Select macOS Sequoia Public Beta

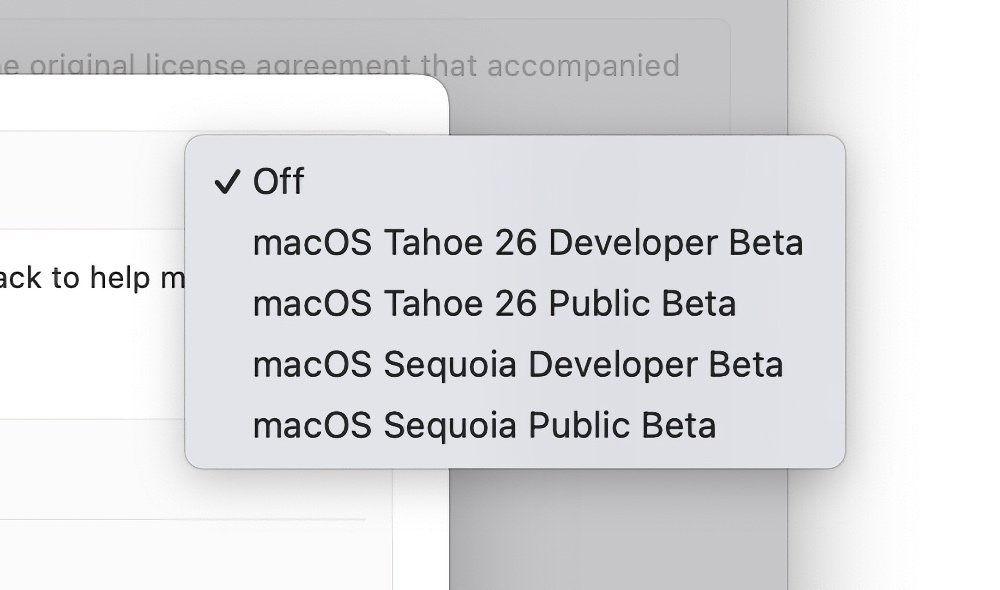(484, 426)
